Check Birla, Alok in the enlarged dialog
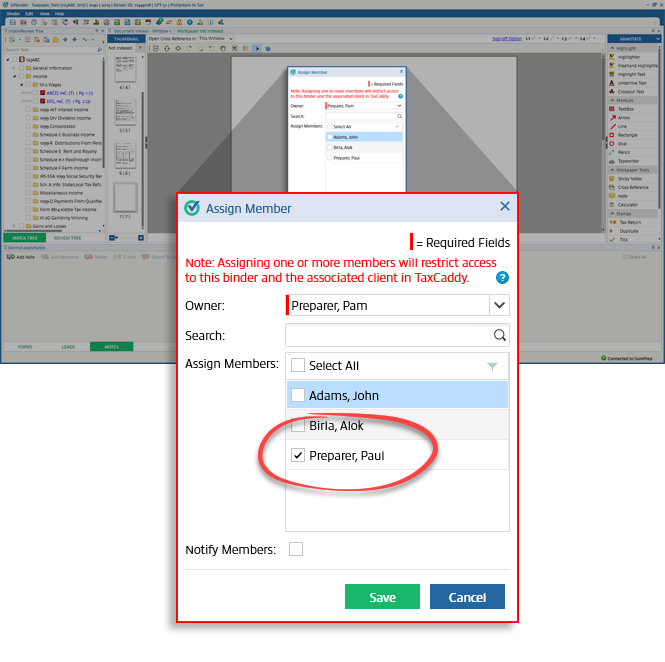 (x=298, y=425)
